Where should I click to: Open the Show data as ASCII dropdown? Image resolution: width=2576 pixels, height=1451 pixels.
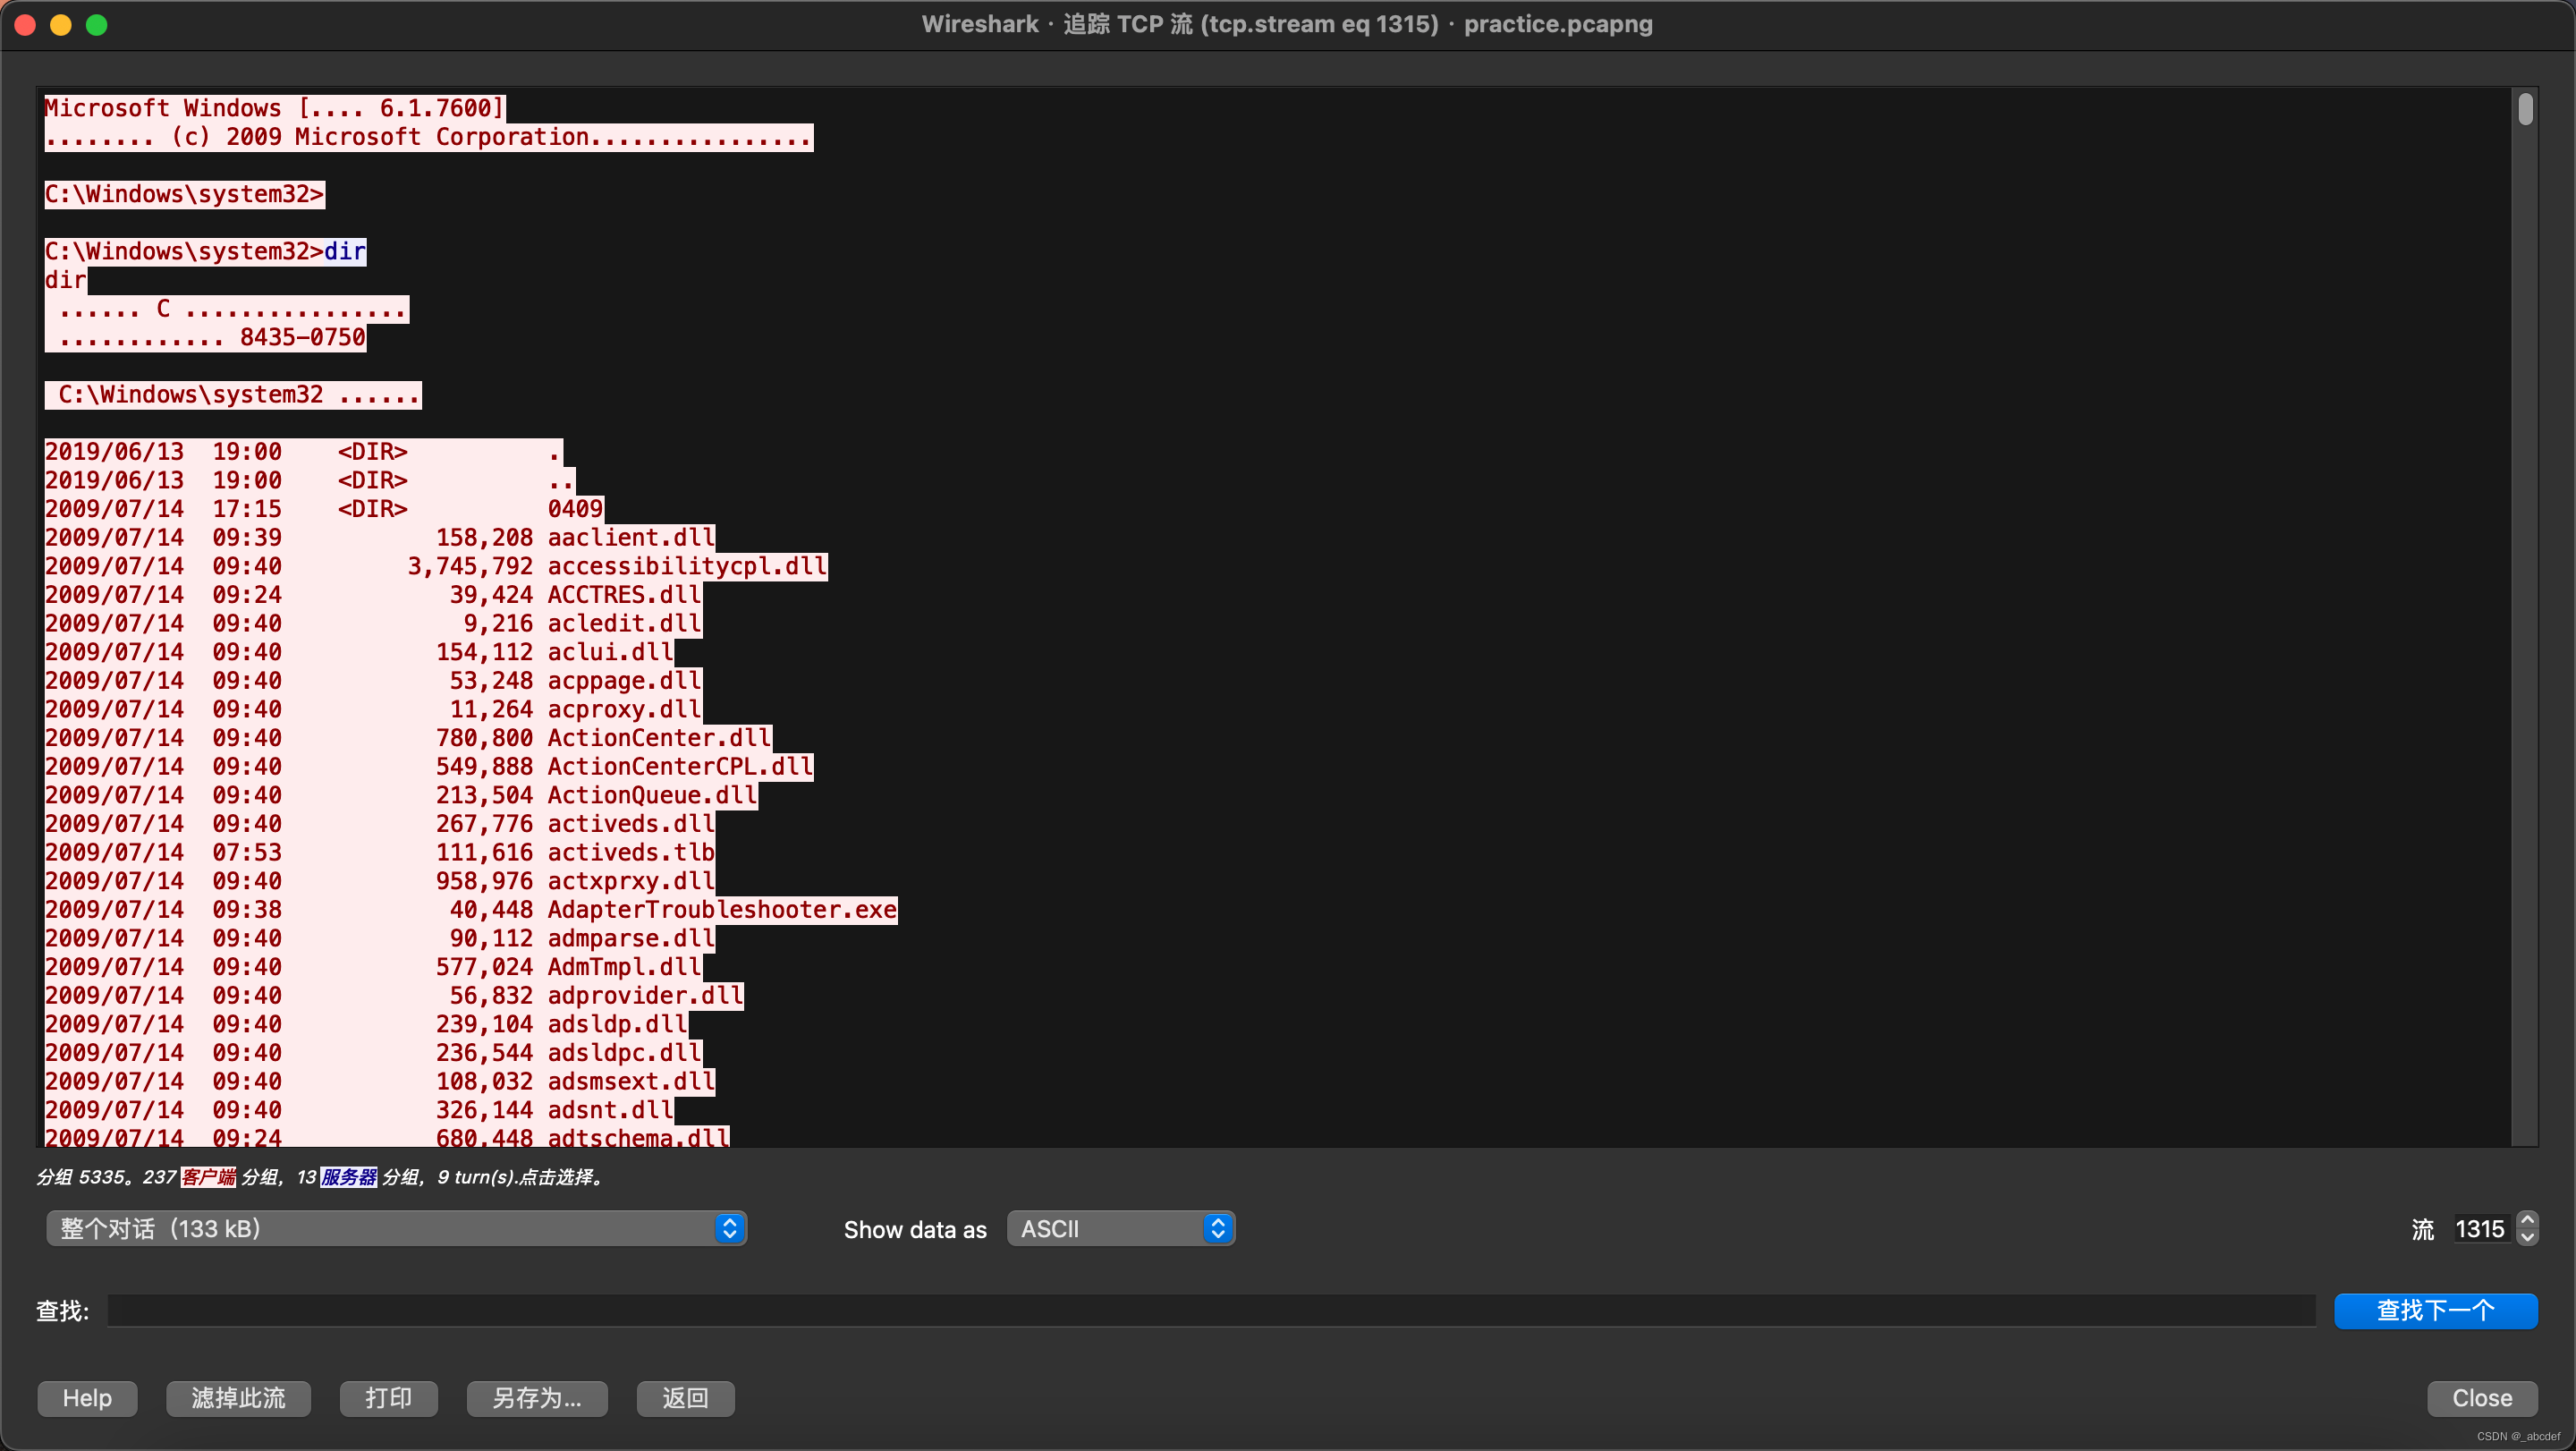(x=1120, y=1228)
